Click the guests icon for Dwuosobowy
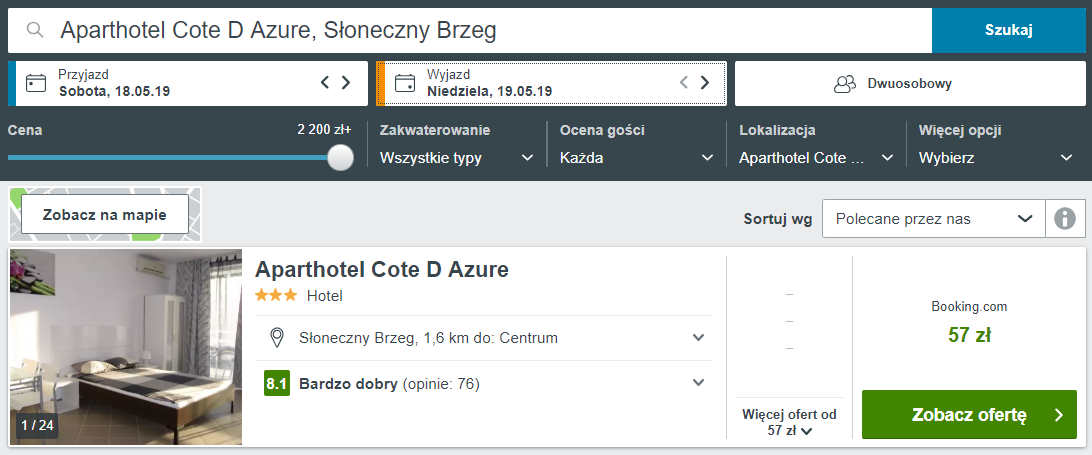The width and height of the screenshot is (1092, 455). [x=845, y=84]
